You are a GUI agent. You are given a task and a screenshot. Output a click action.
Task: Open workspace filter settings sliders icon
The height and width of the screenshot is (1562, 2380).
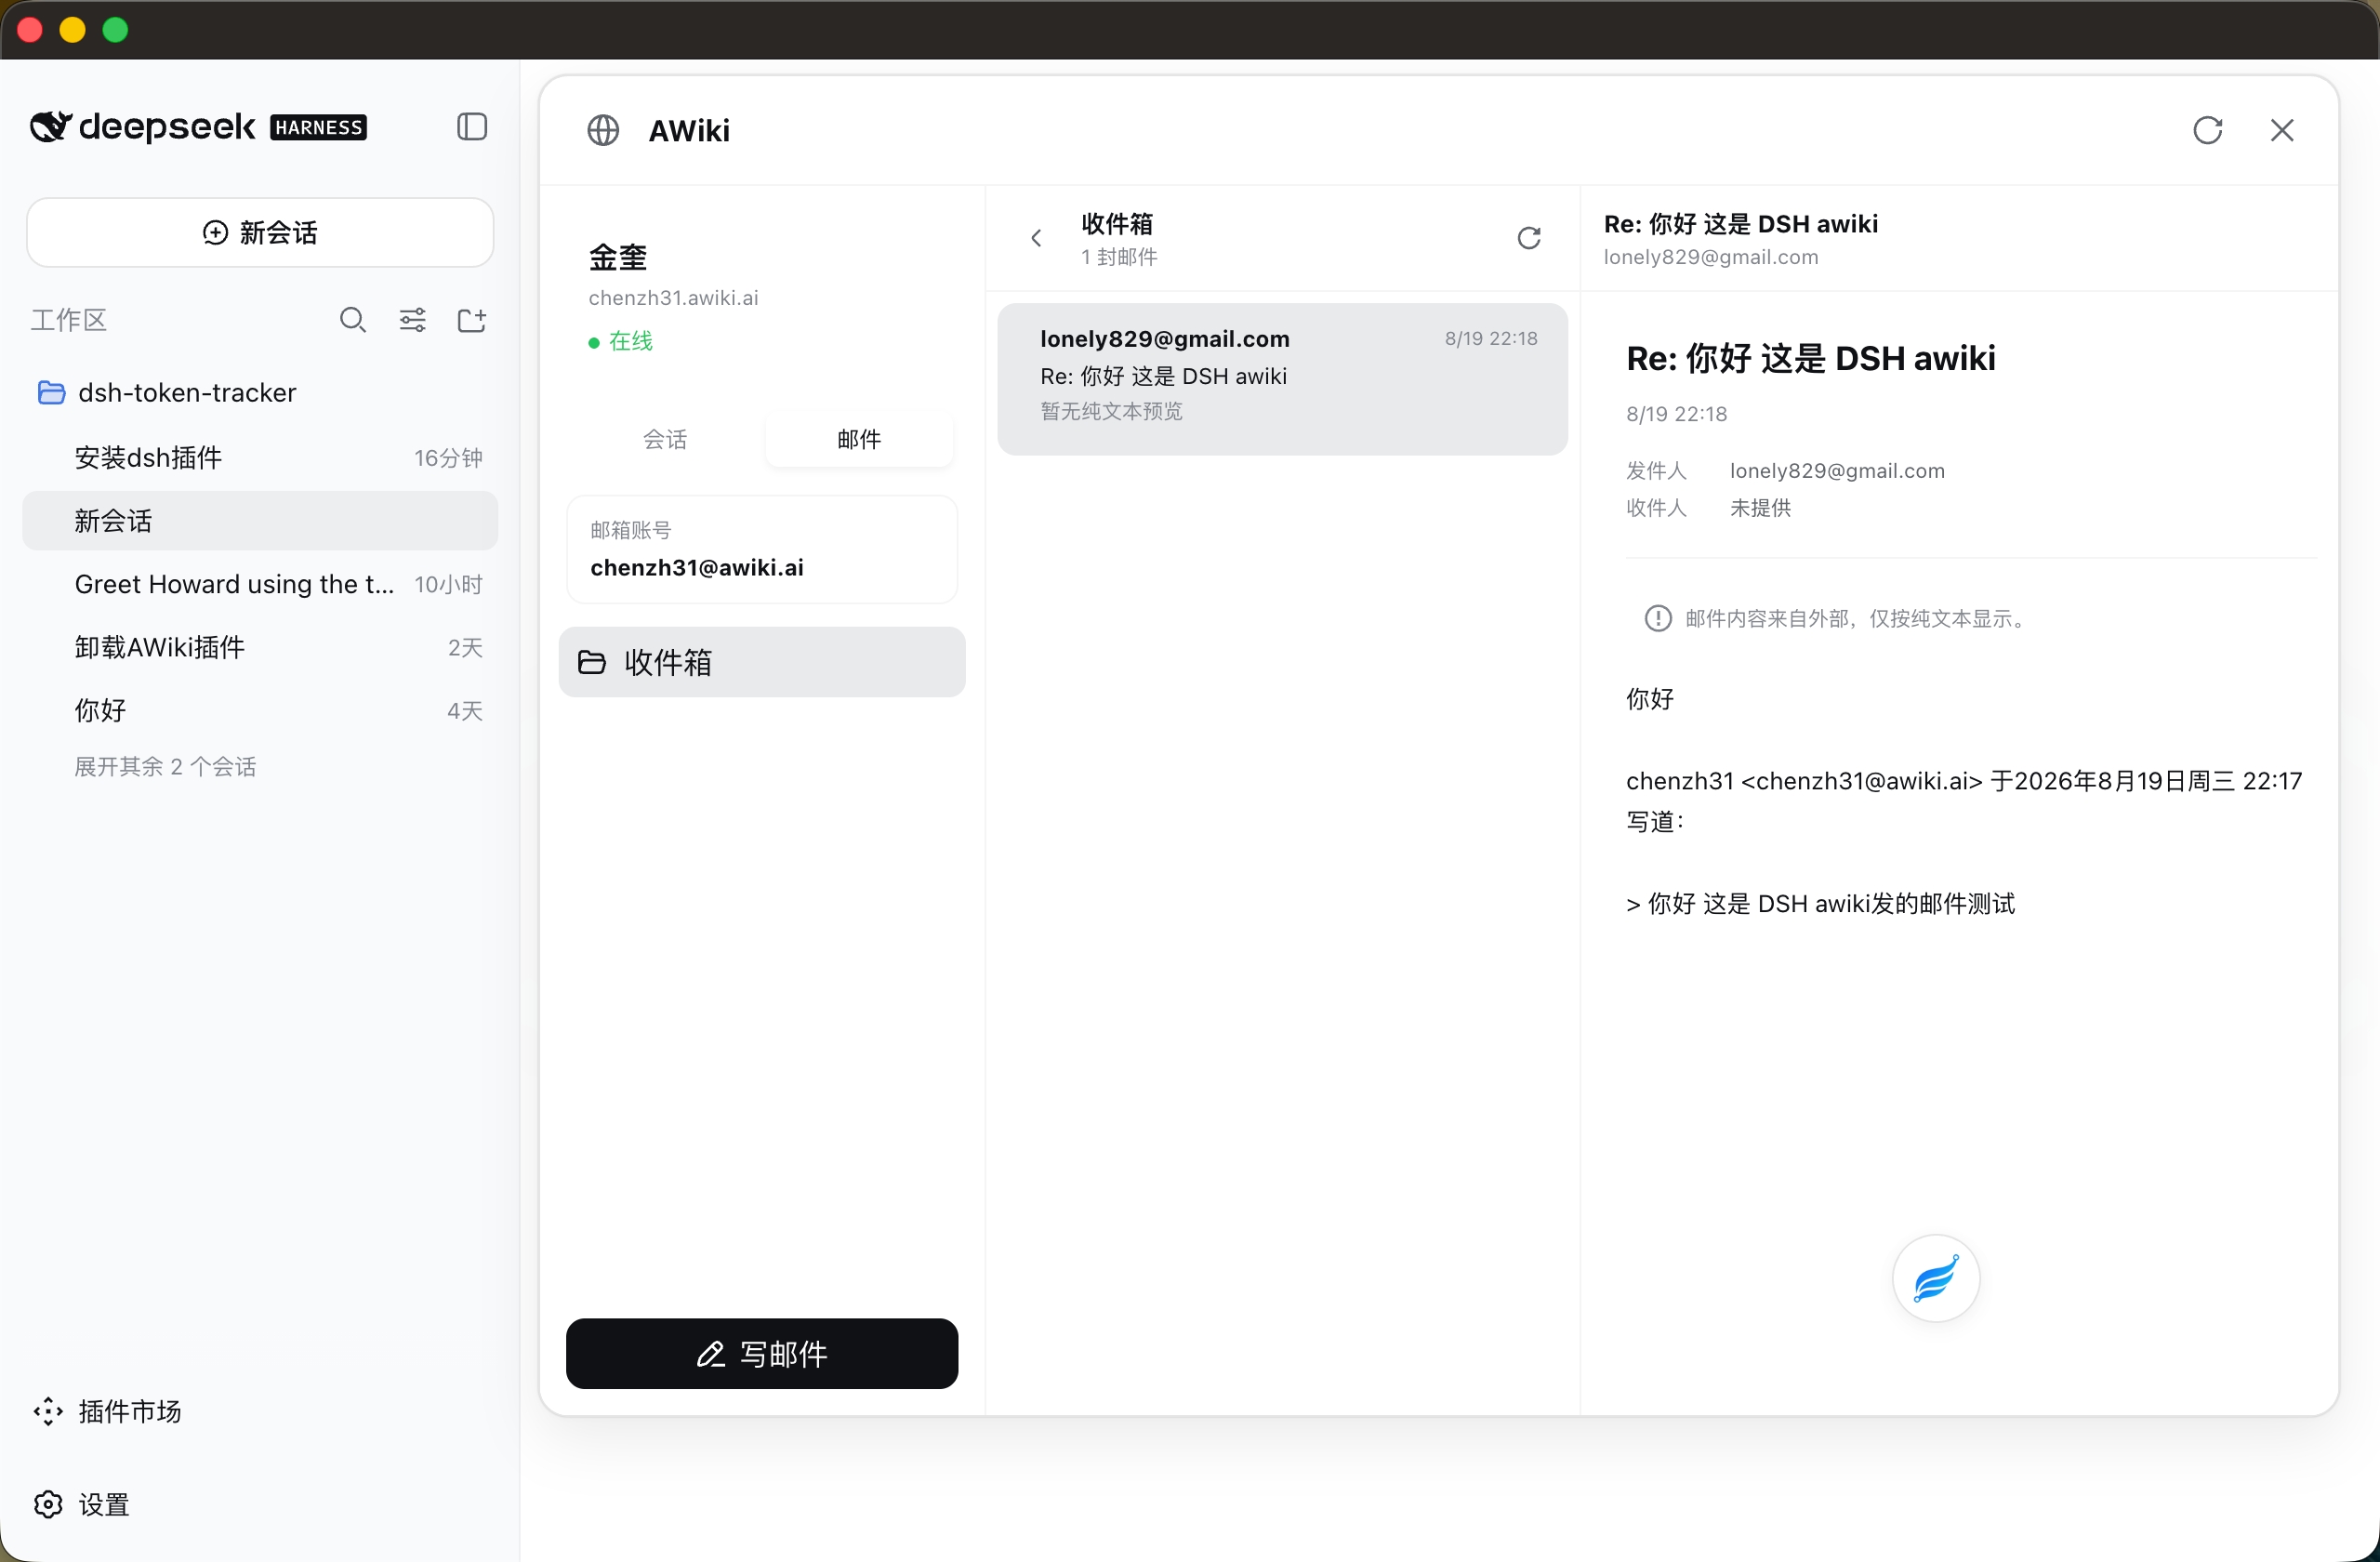(x=412, y=320)
